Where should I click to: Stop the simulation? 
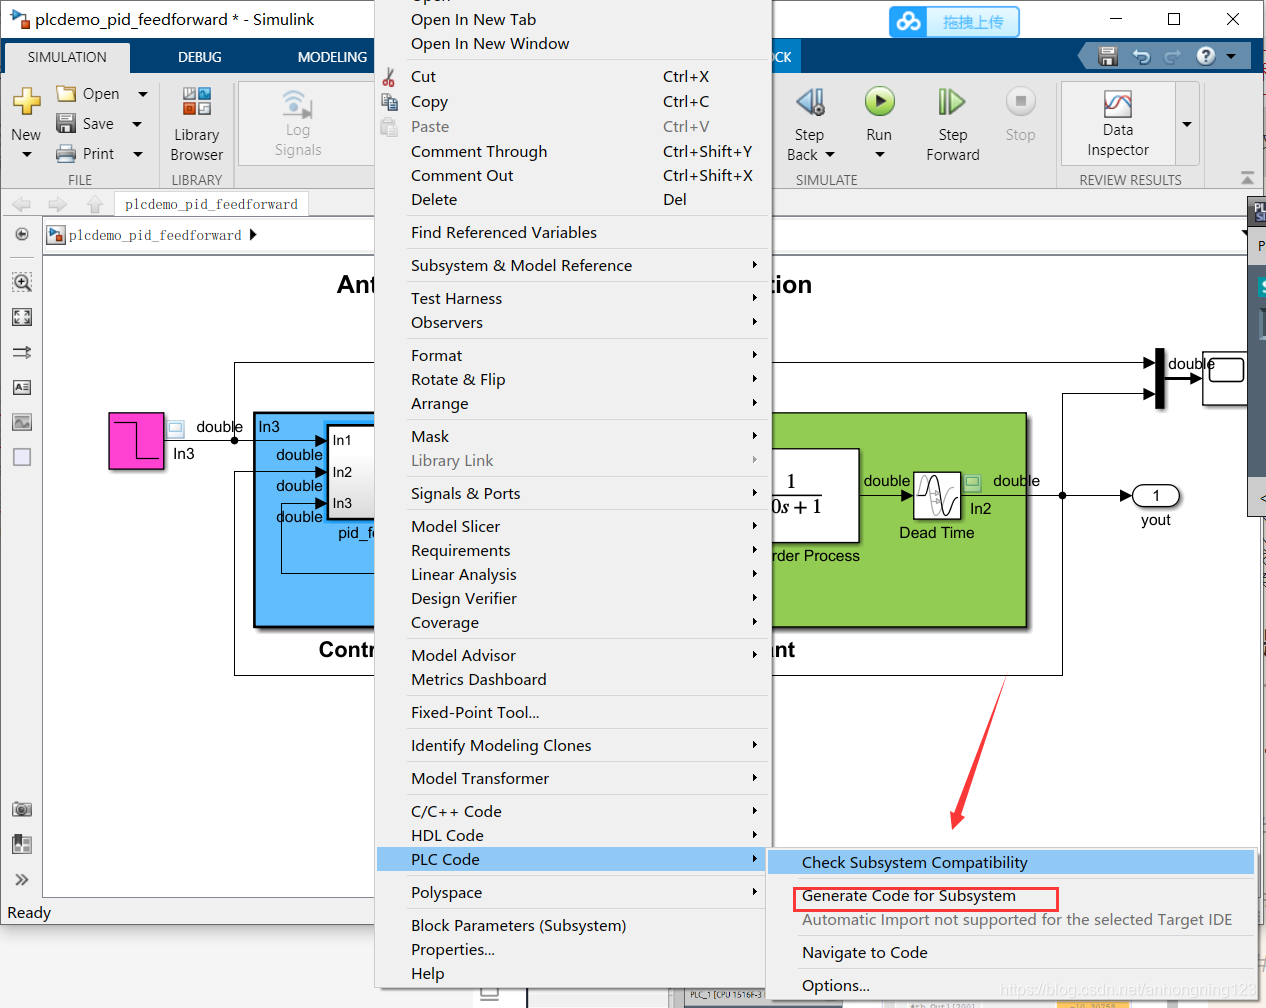pyautogui.click(x=1020, y=101)
